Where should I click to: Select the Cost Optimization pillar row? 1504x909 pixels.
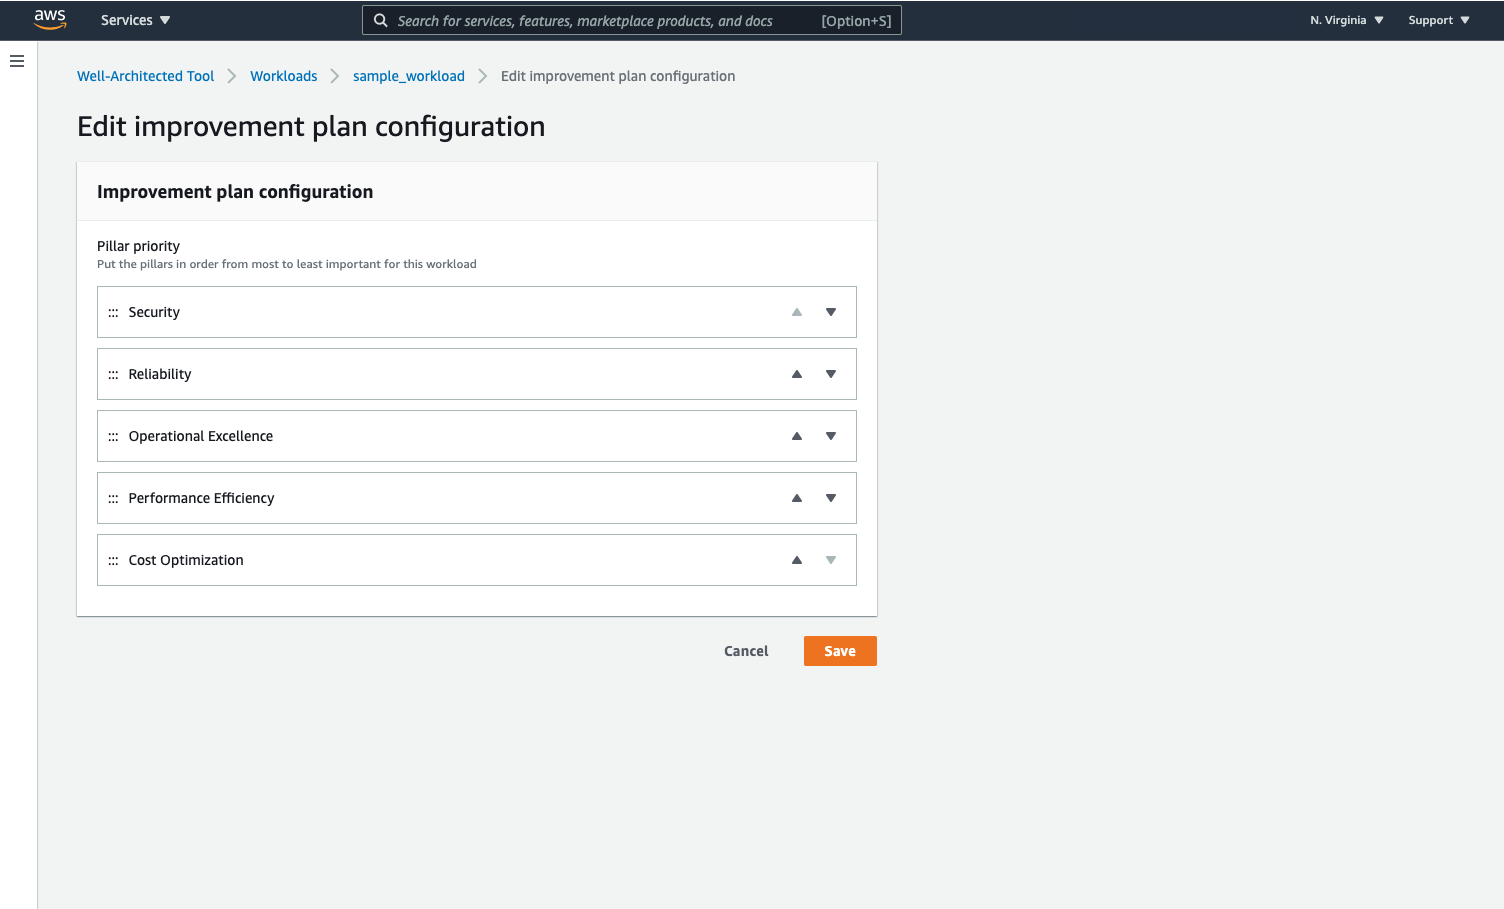coord(477,560)
